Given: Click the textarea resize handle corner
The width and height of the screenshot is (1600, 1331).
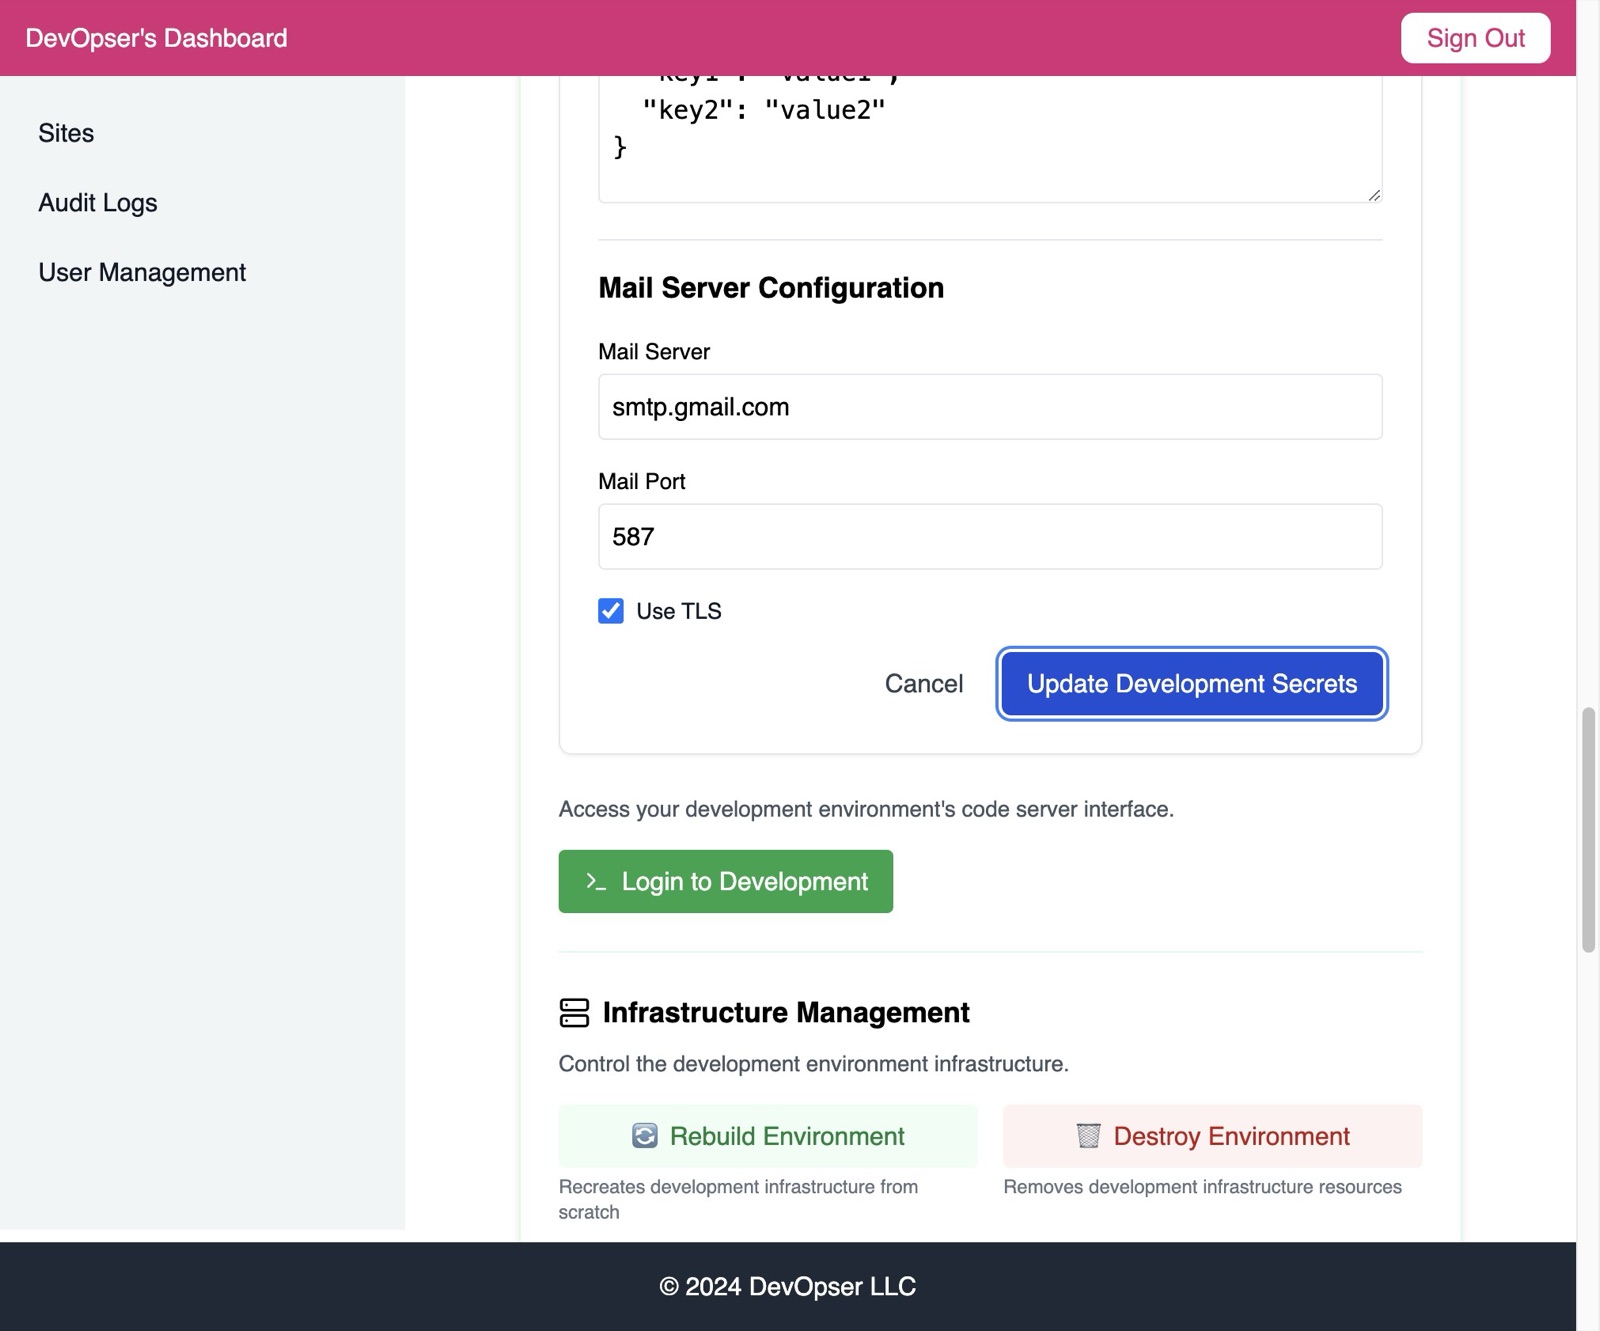Looking at the screenshot, I should [x=1374, y=195].
